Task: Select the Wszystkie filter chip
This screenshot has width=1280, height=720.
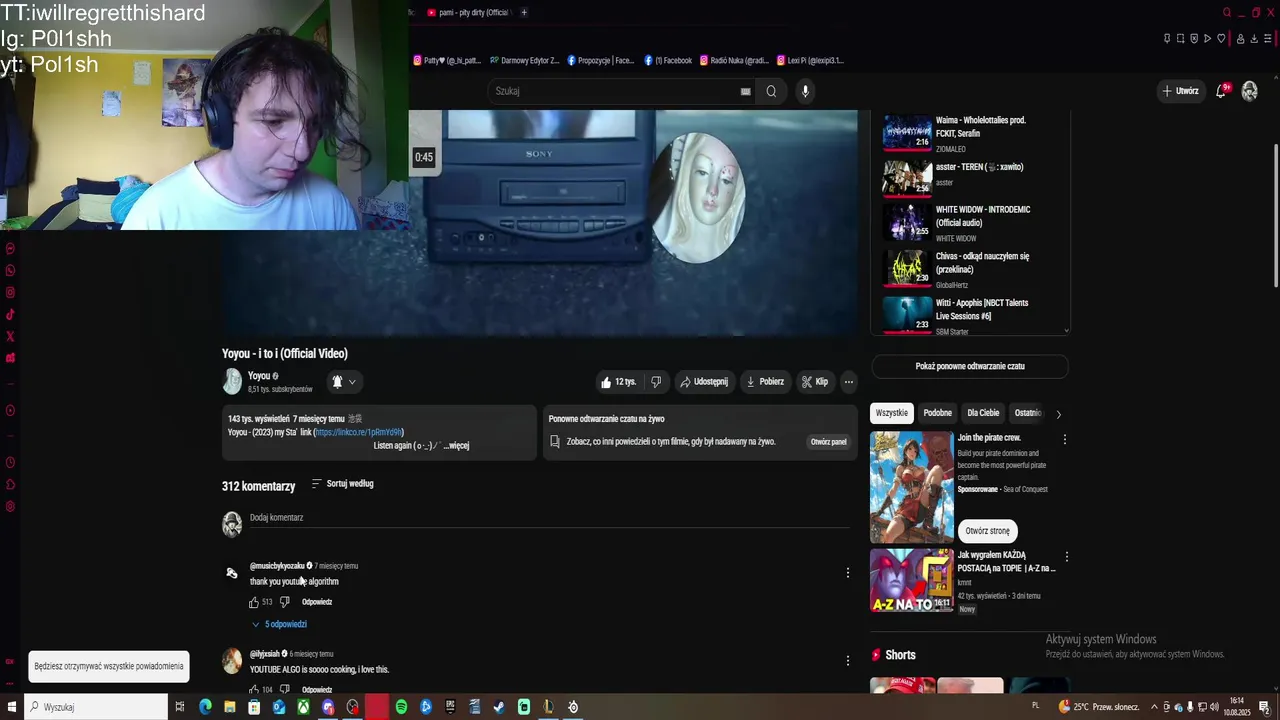Action: point(892,413)
